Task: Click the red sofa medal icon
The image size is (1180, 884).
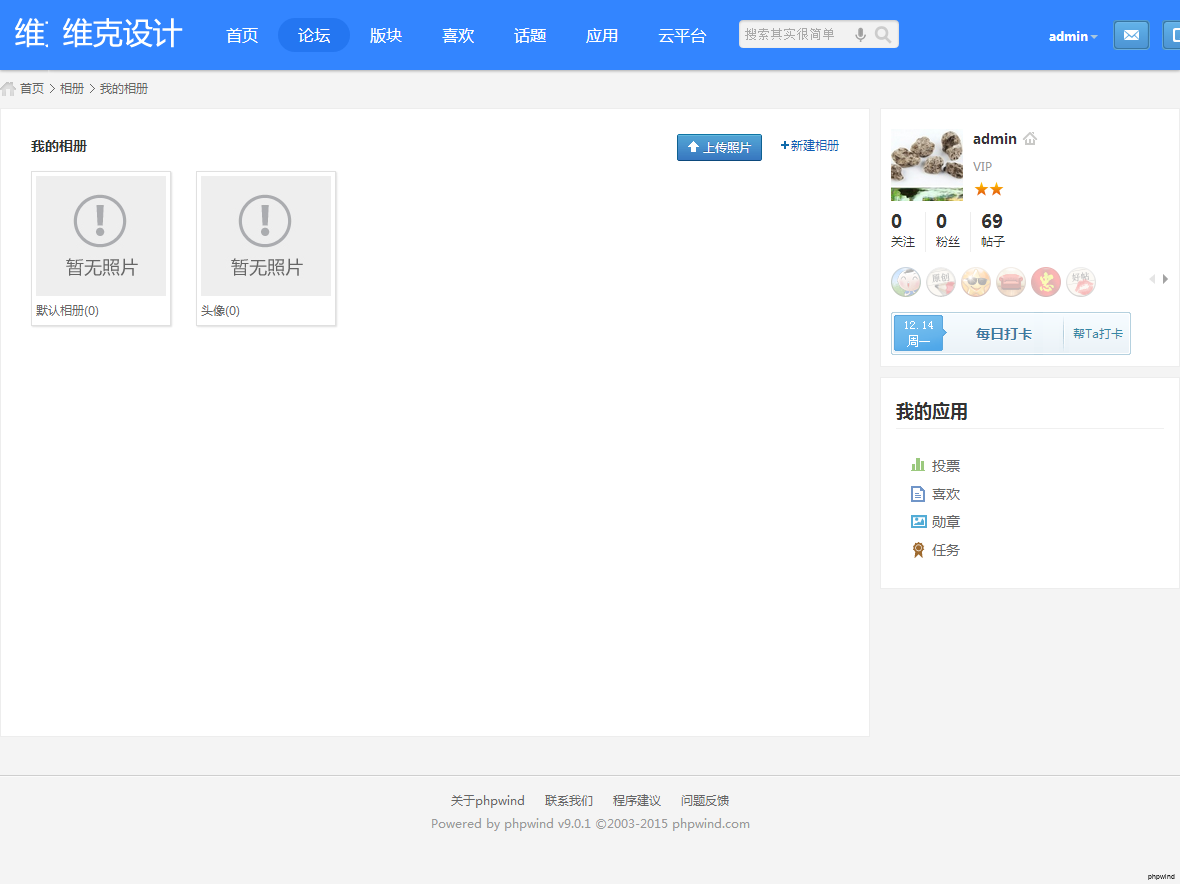Action: [1011, 283]
